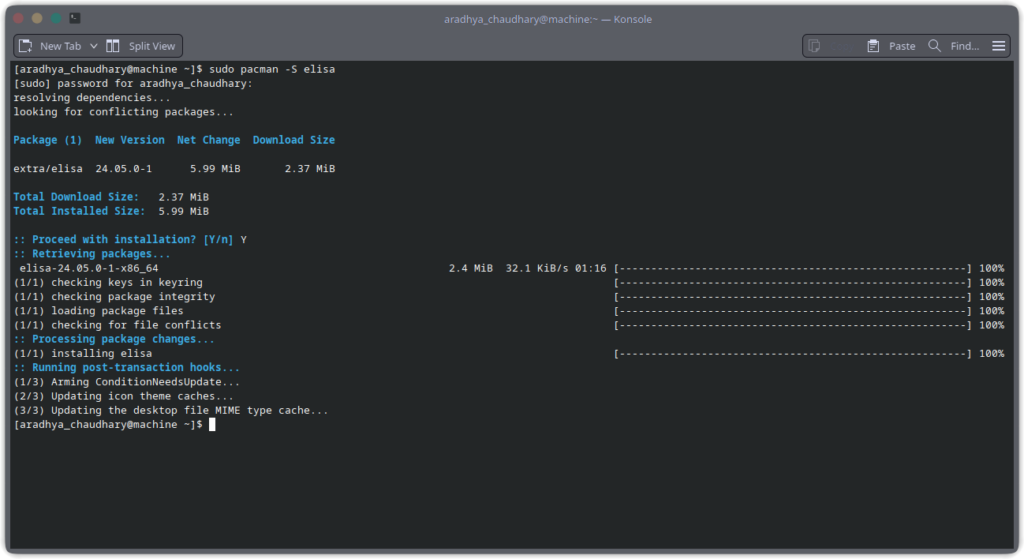The width and height of the screenshot is (1024, 559).
Task: Click 'elisa-24.05.0-1-x86_64' download entry
Action: (89, 268)
